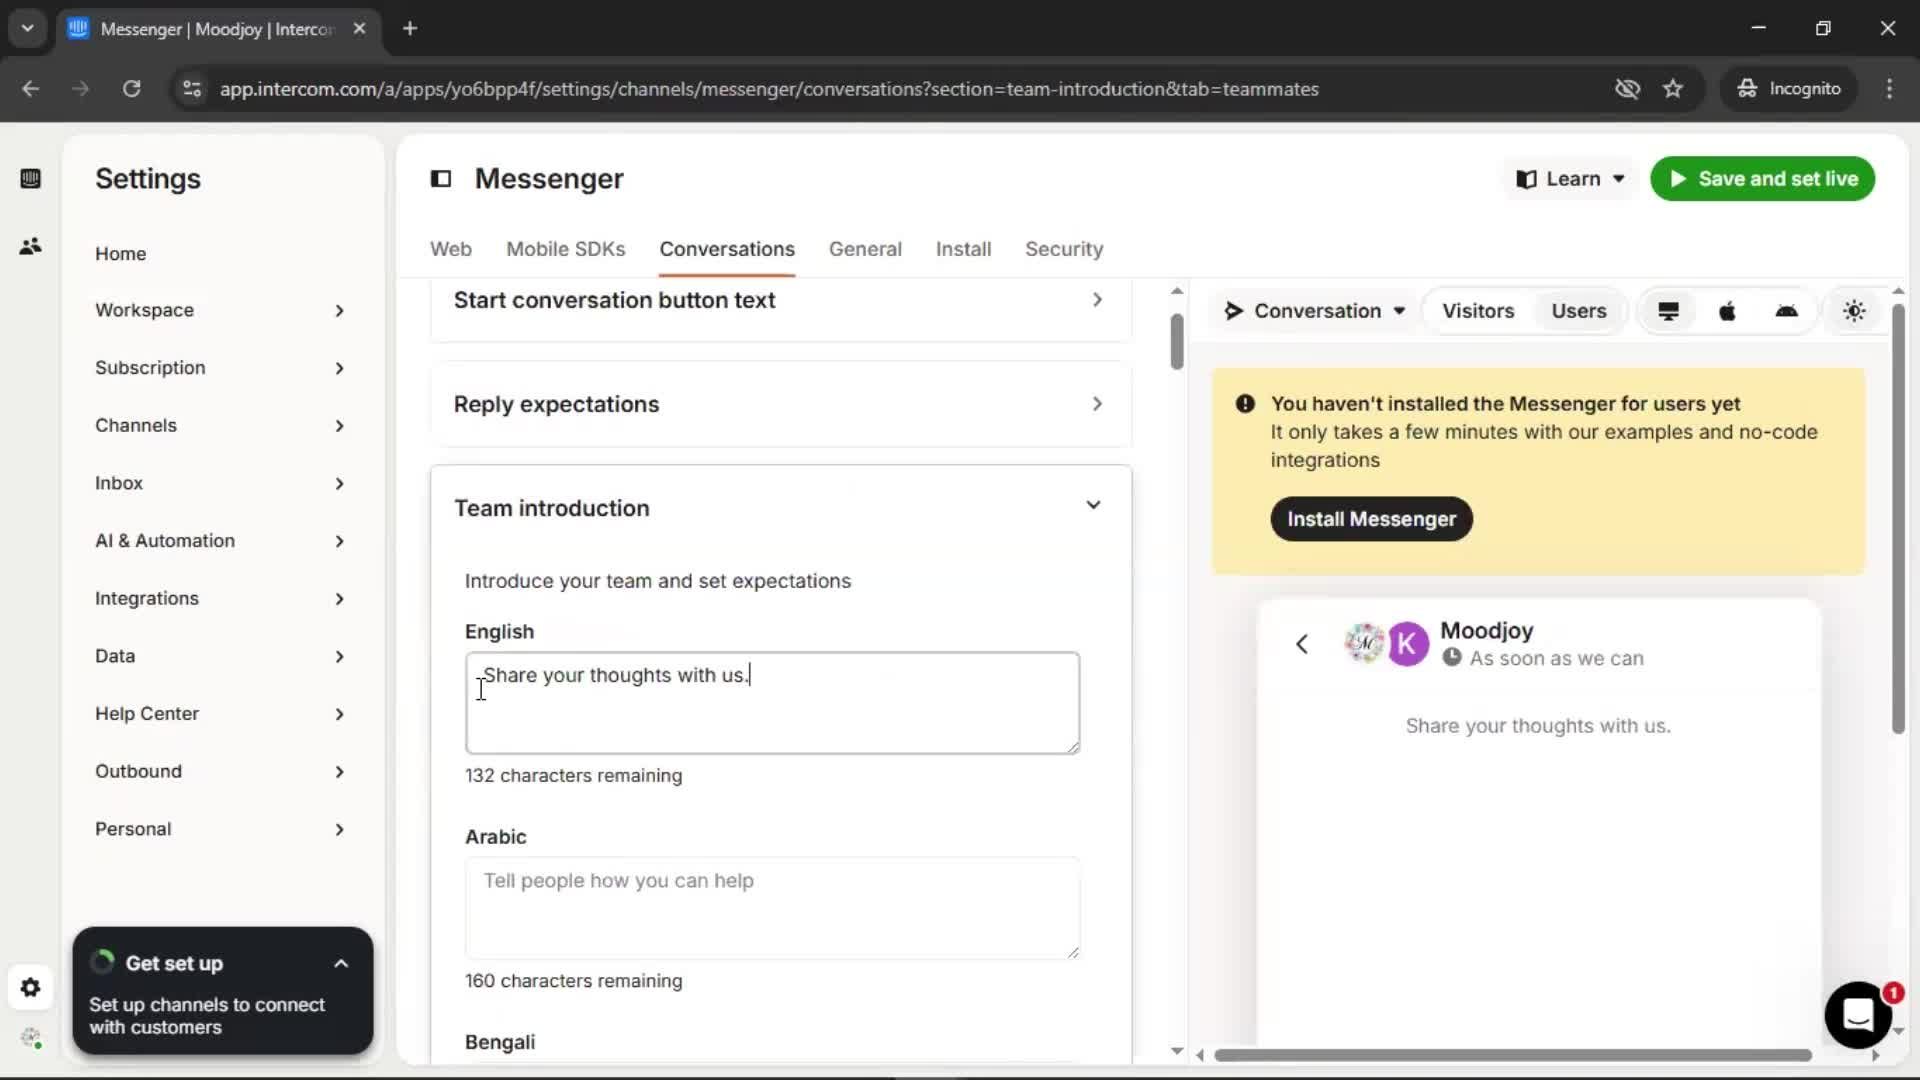Click the Install Messenger button

[1371, 519]
